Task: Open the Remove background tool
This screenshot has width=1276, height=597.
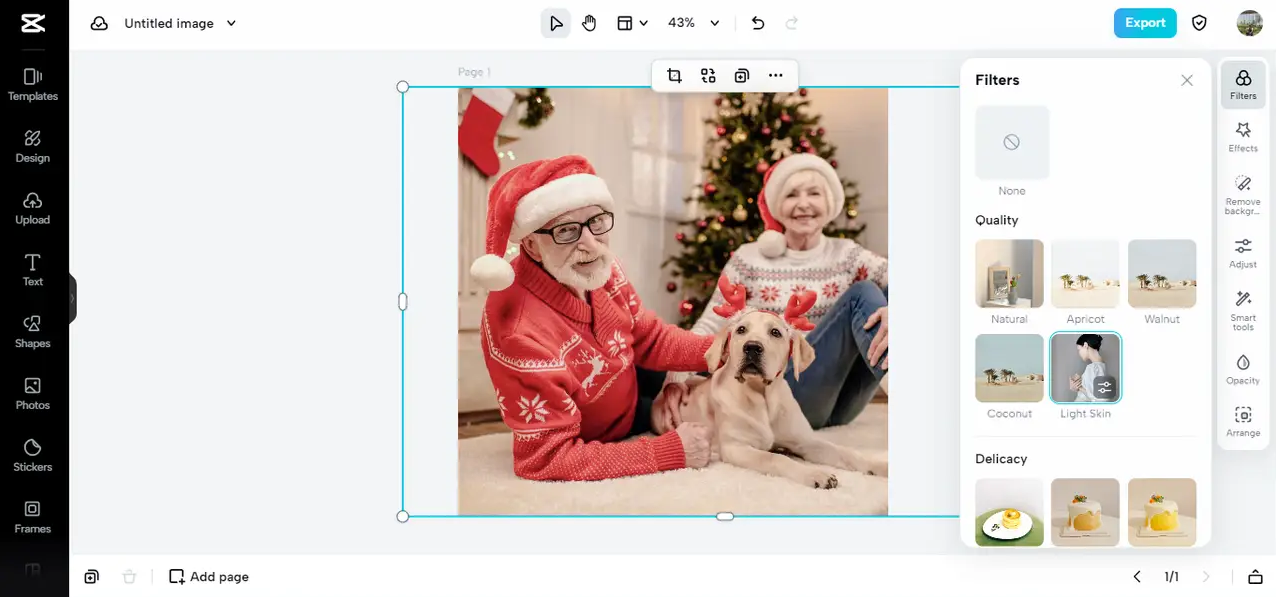Action: (x=1243, y=195)
